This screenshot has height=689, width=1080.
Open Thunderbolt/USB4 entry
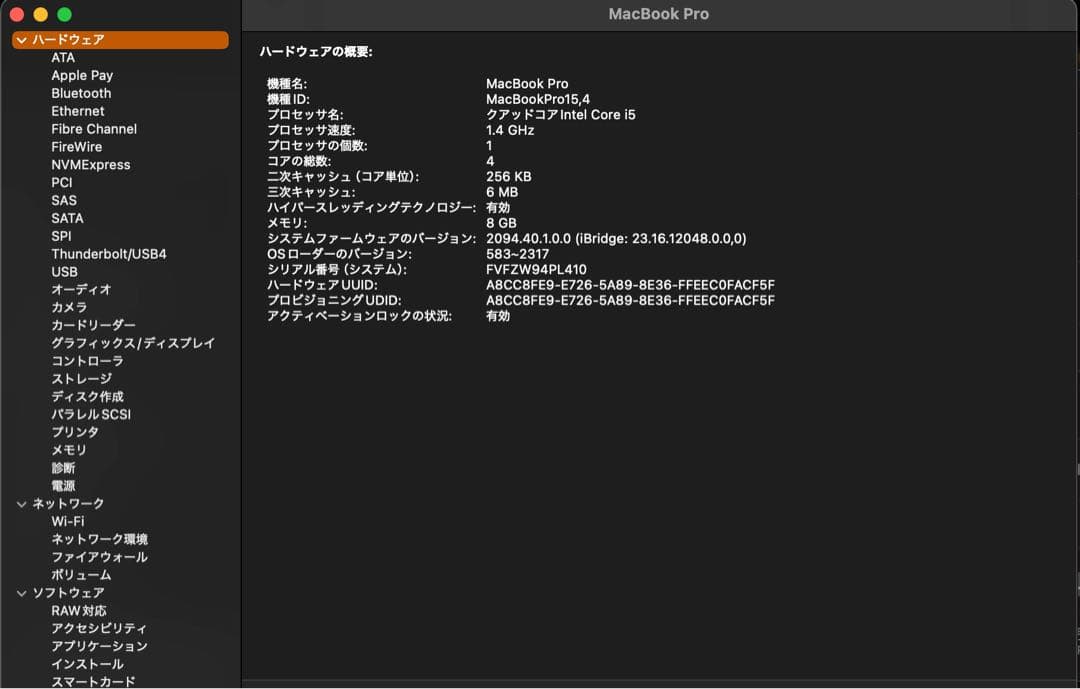[x=109, y=254]
